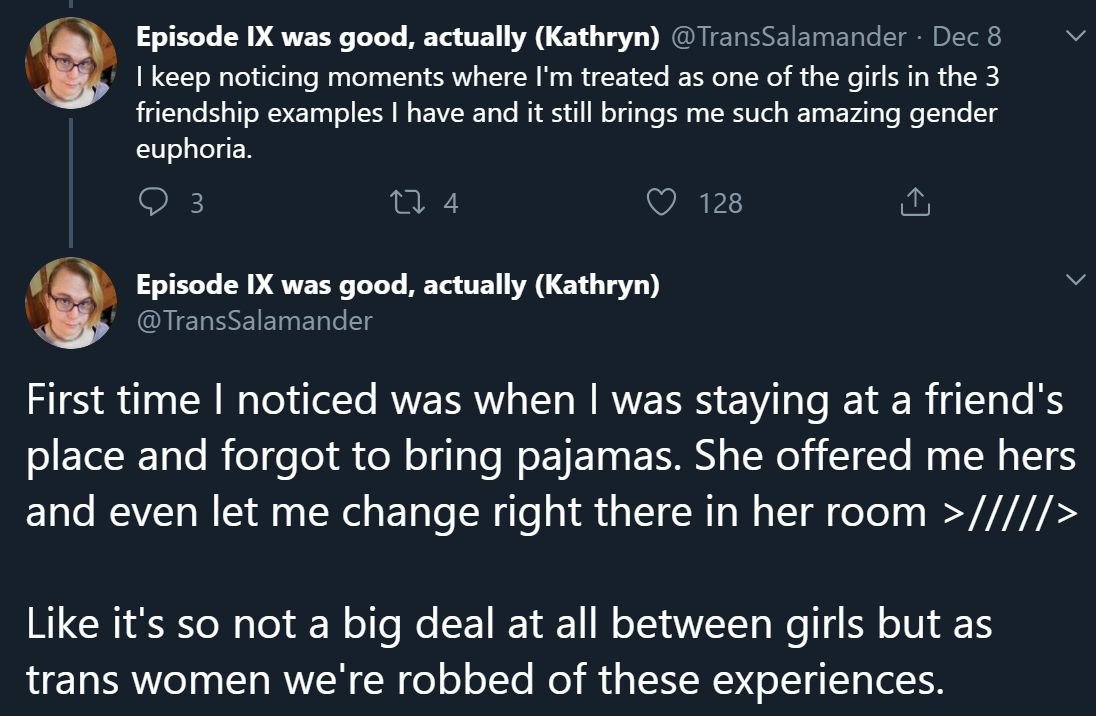The width and height of the screenshot is (1096, 716).
Task: Click the 128 likes count
Action: pyautogui.click(x=720, y=204)
